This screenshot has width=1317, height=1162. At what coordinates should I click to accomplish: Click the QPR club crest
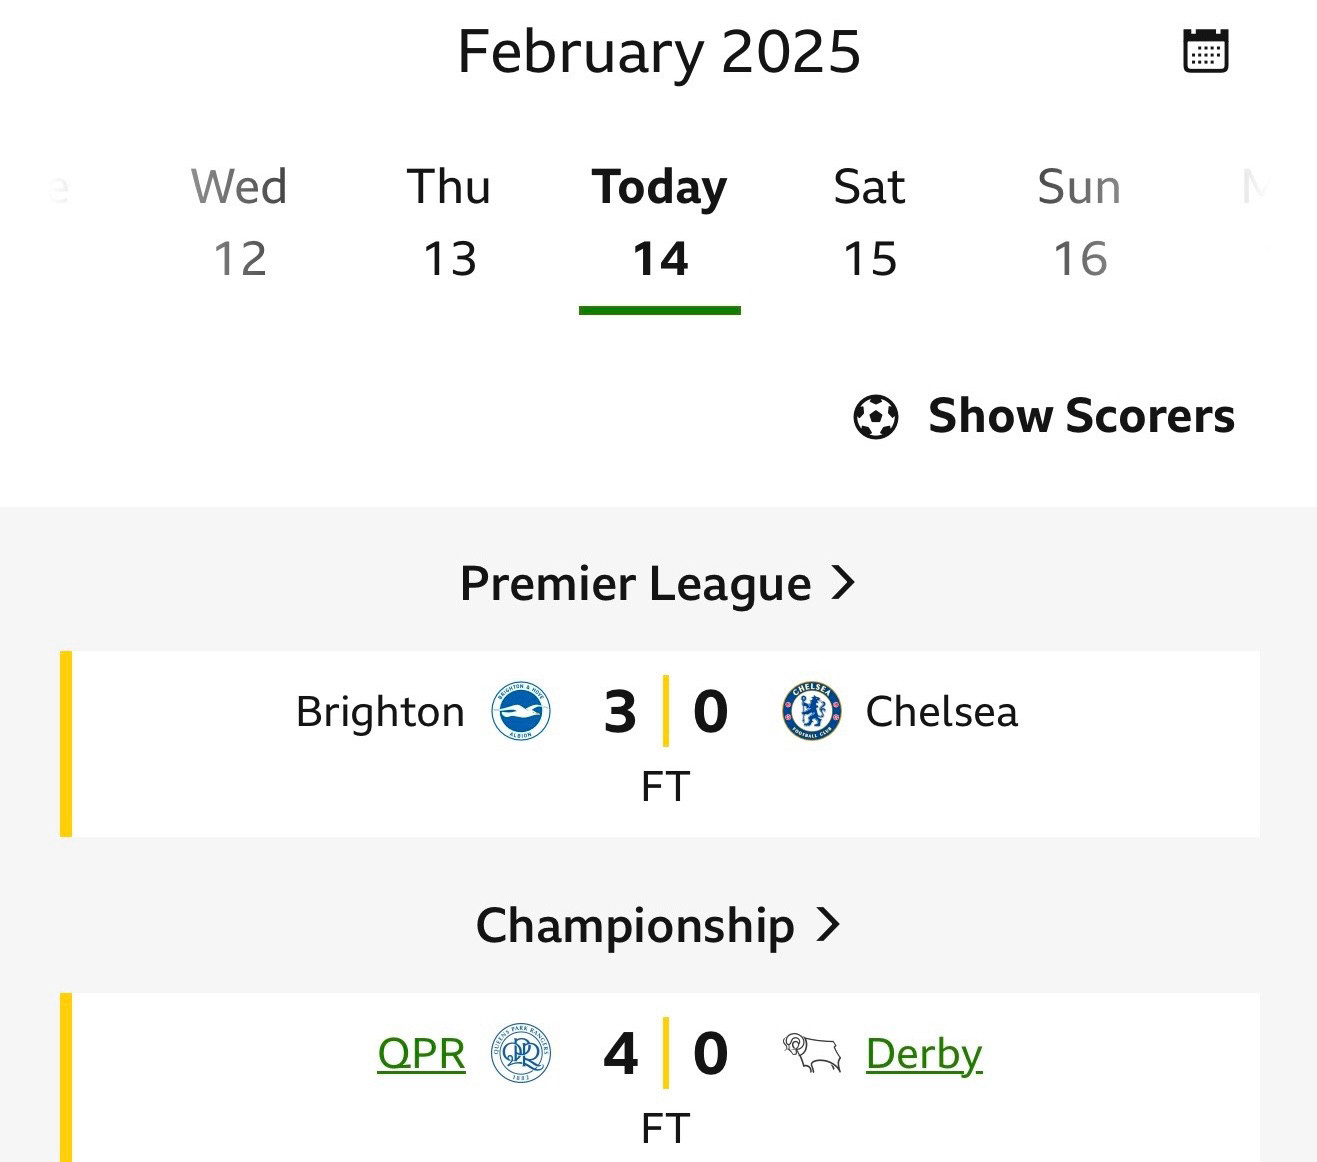[x=521, y=1054]
